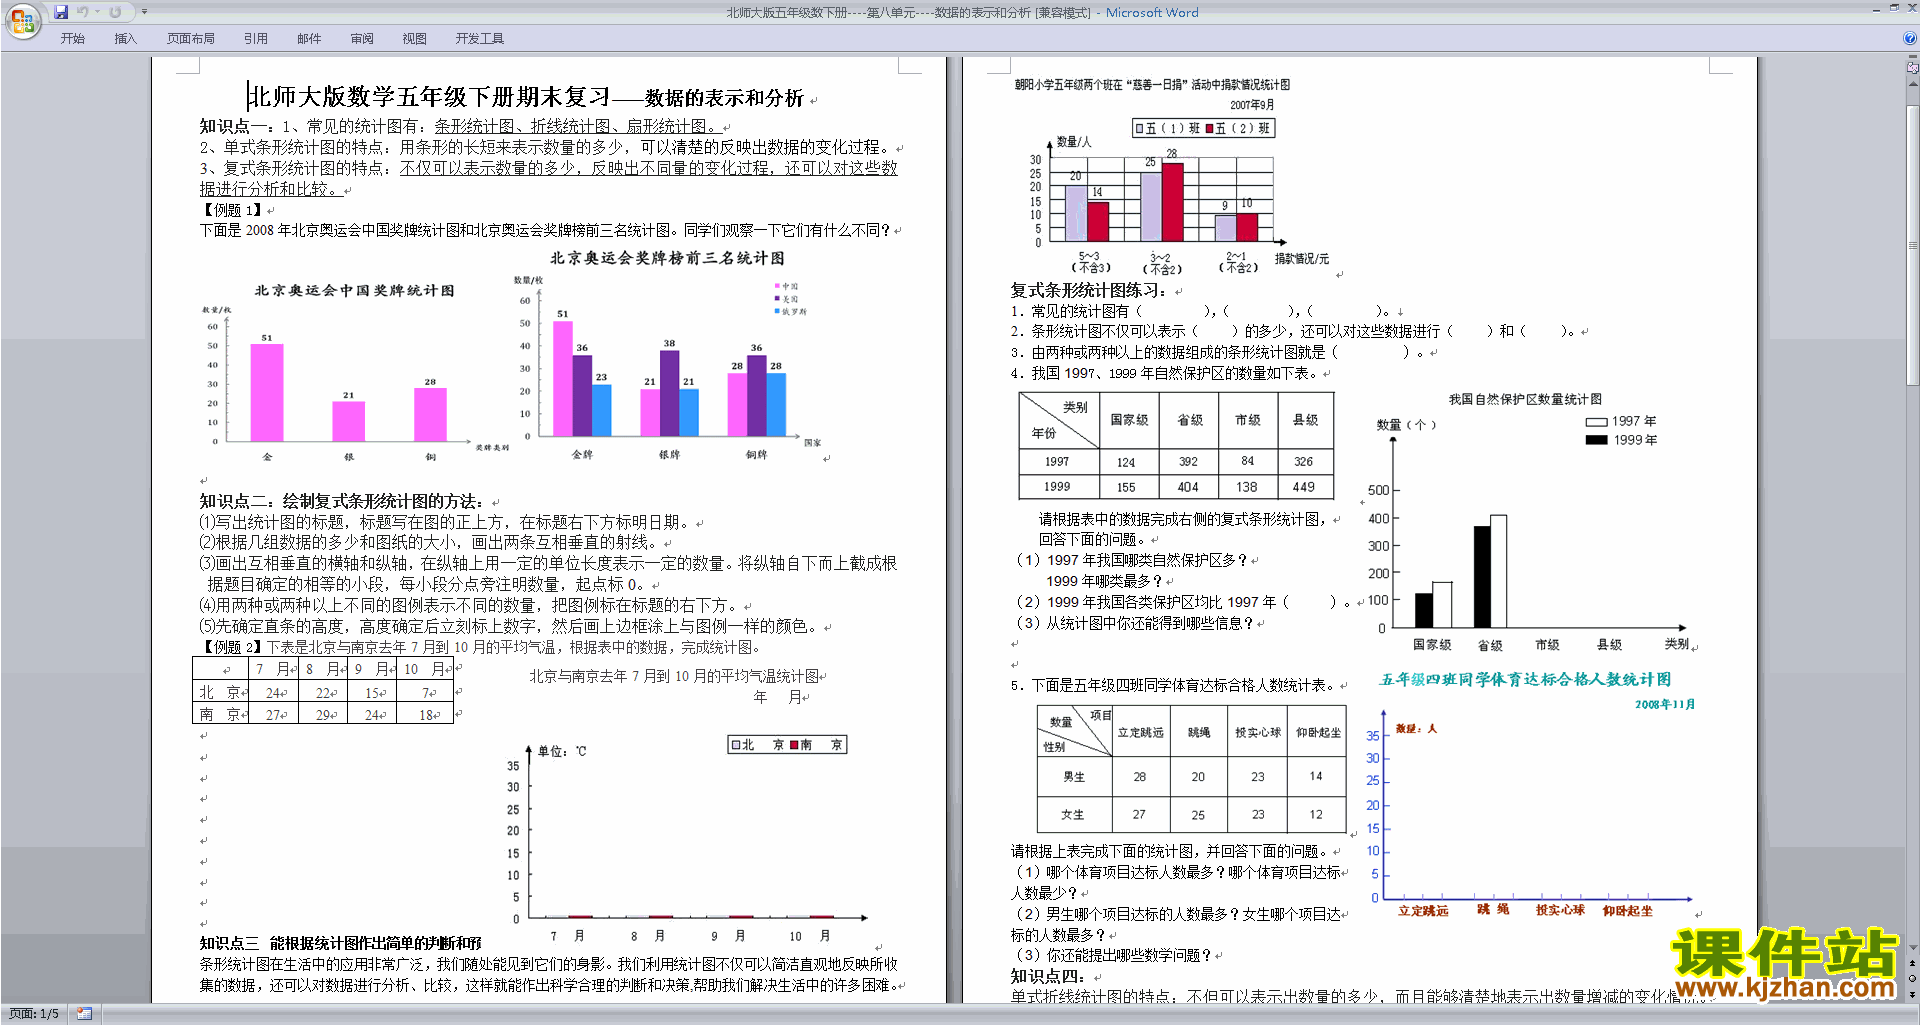Click the title 五年级四班同学体育达标合格人数统计图
The height and width of the screenshot is (1025, 1920).
(1525, 680)
